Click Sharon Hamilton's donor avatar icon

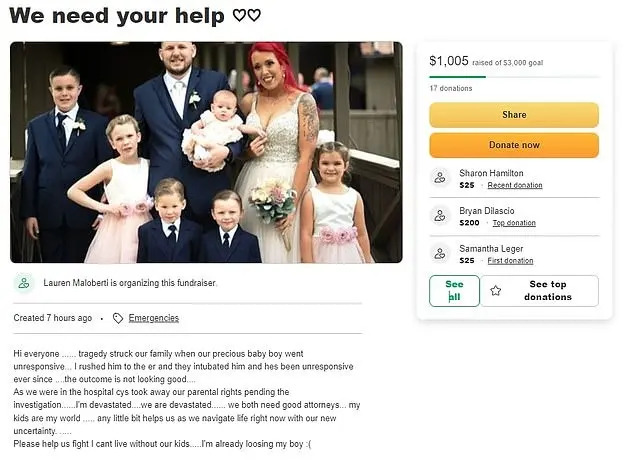440,178
